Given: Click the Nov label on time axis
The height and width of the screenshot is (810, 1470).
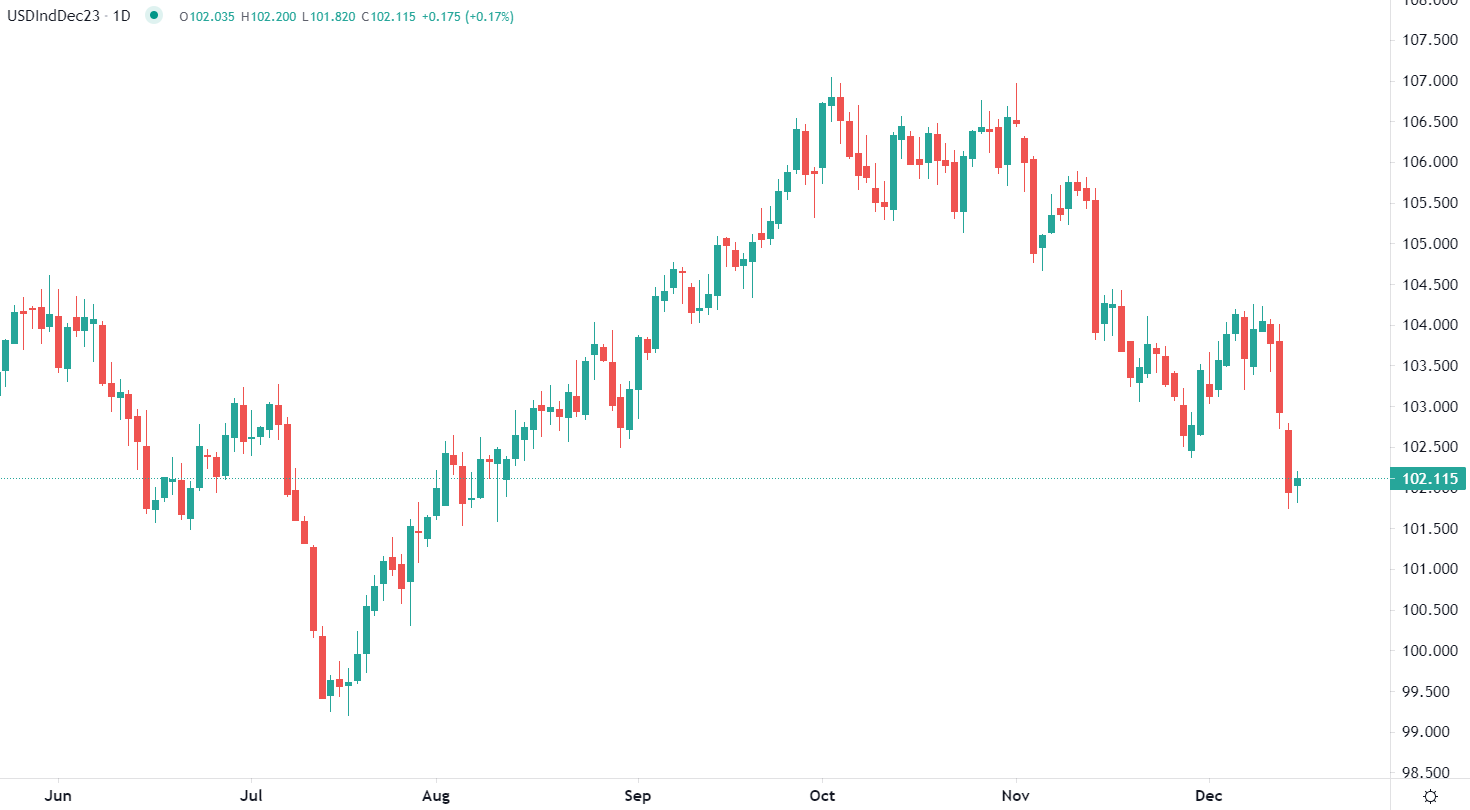Looking at the screenshot, I should pyautogui.click(x=1016, y=796).
